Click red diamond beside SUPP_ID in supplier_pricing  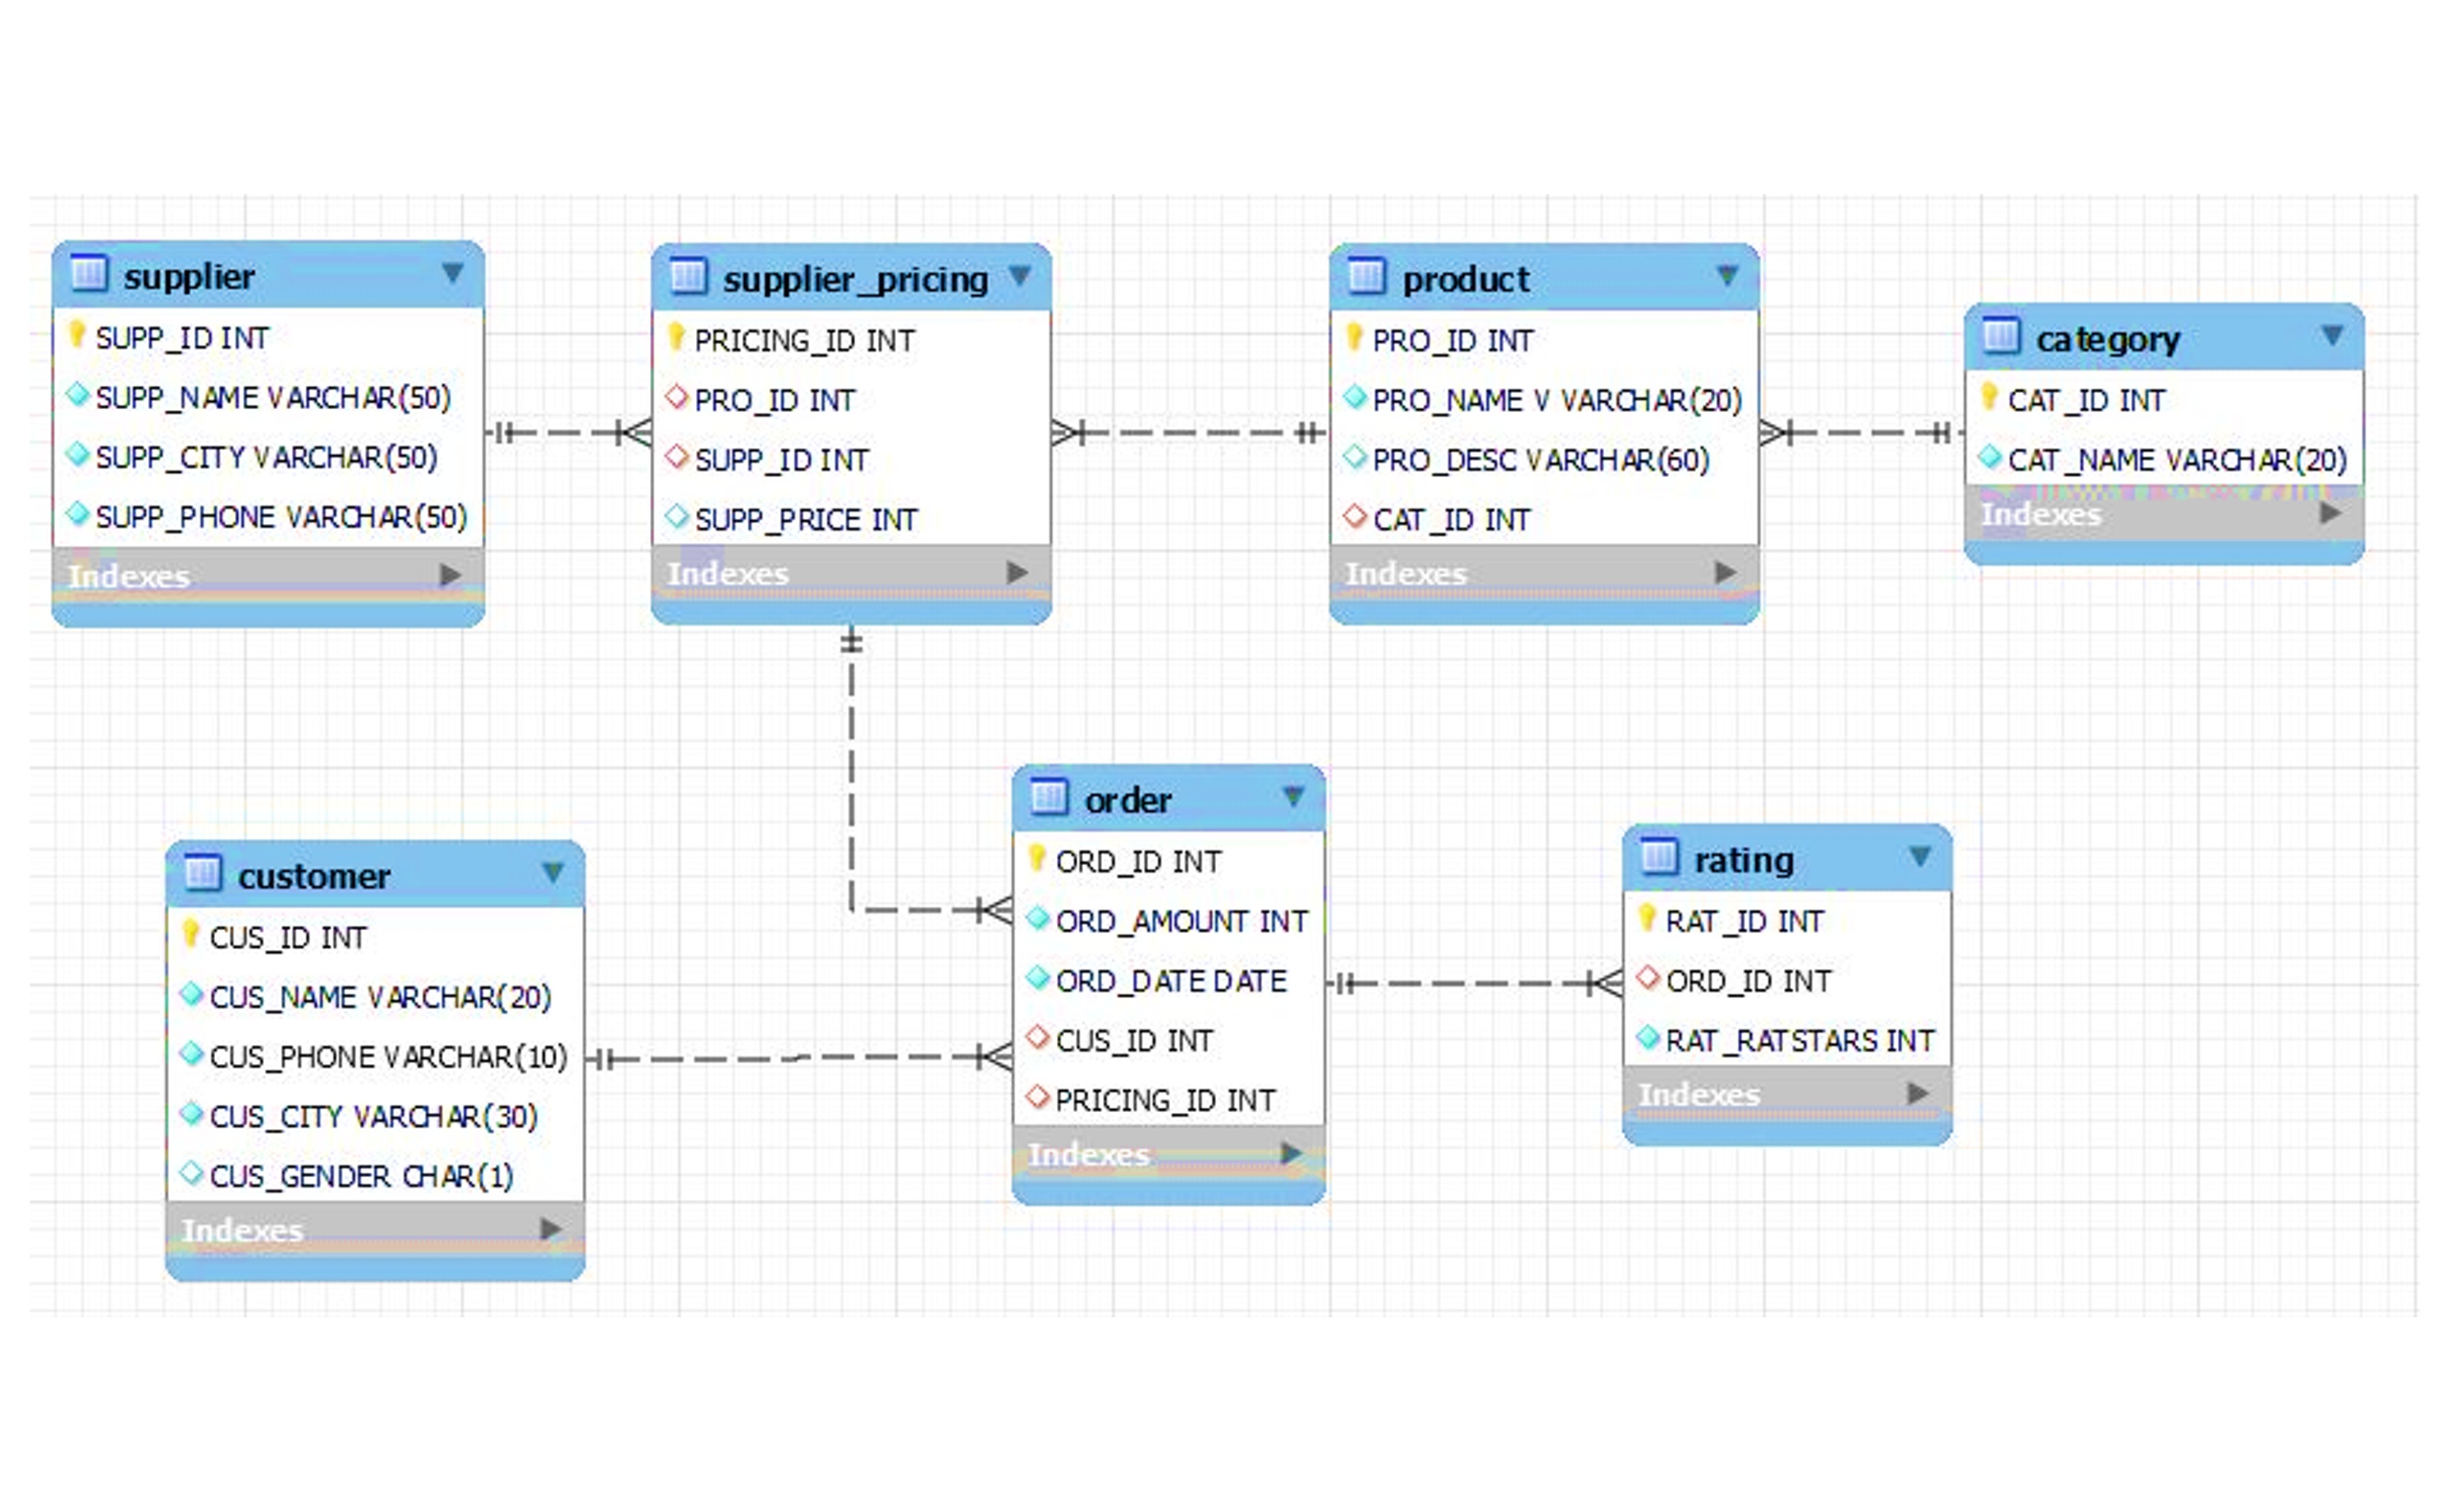pyautogui.click(x=677, y=458)
